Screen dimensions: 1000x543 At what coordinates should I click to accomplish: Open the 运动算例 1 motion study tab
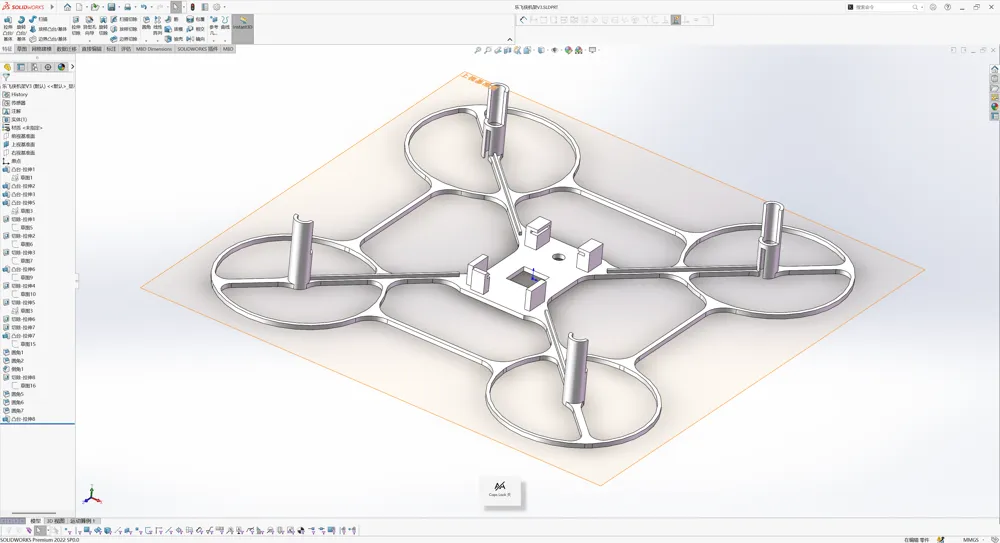(x=83, y=521)
